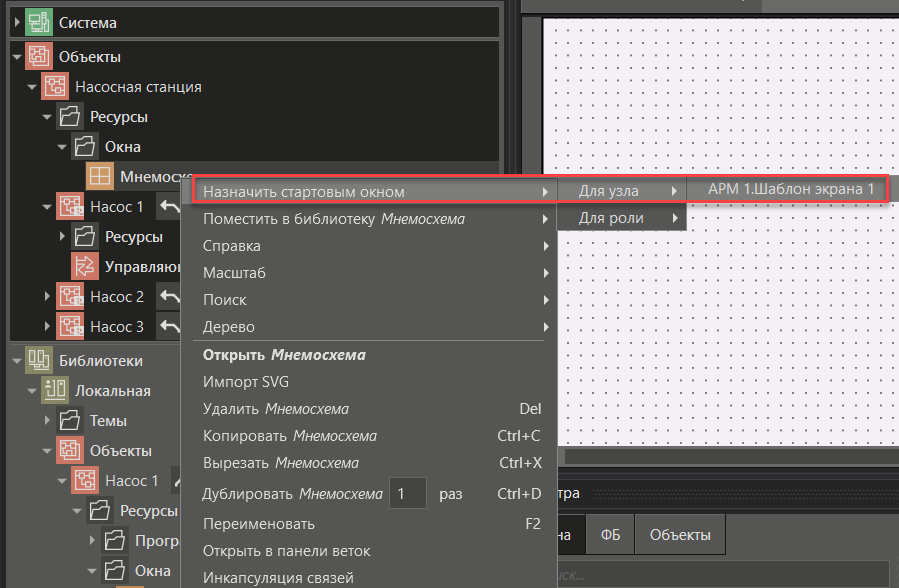This screenshot has height=588, width=899.
Task: Select the Насосная станция object icon
Action: [x=55, y=87]
